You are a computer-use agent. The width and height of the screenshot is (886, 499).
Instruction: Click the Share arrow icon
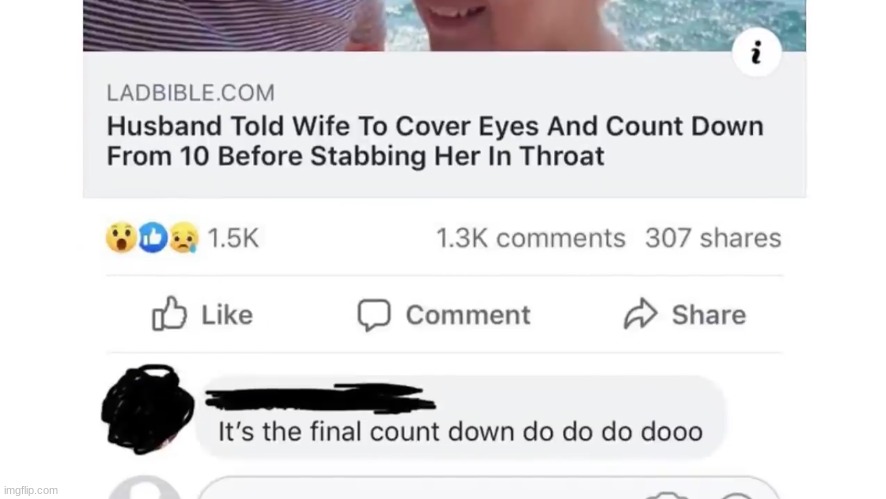pos(640,314)
